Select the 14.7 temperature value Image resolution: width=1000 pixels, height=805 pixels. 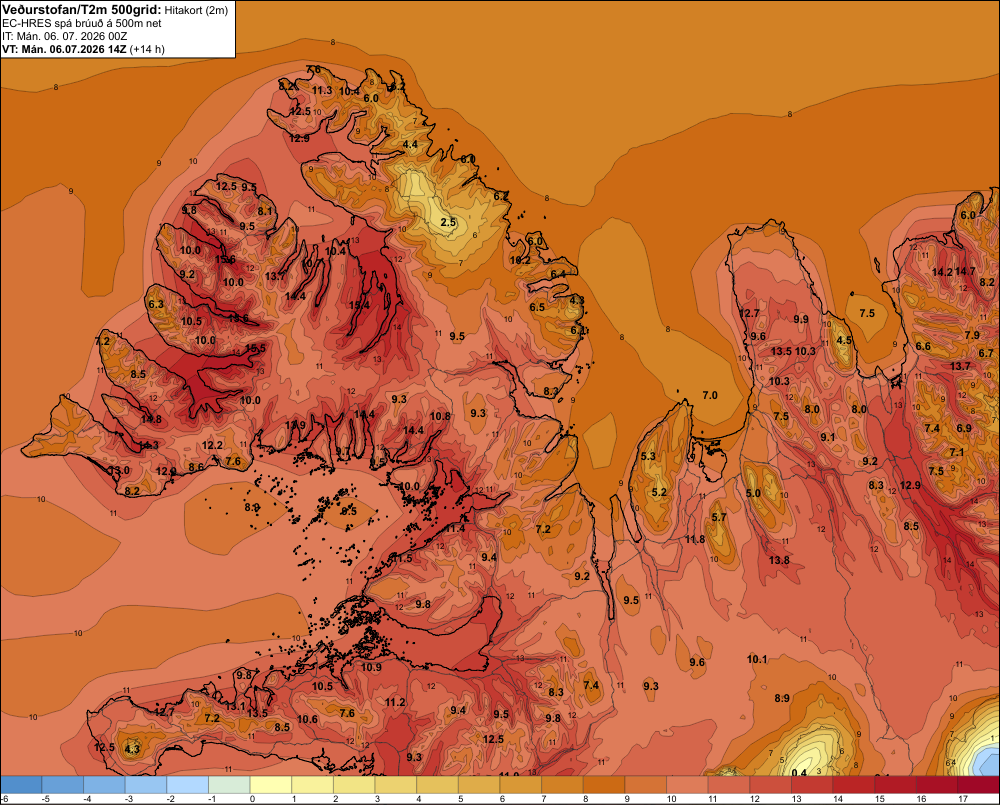click(965, 271)
